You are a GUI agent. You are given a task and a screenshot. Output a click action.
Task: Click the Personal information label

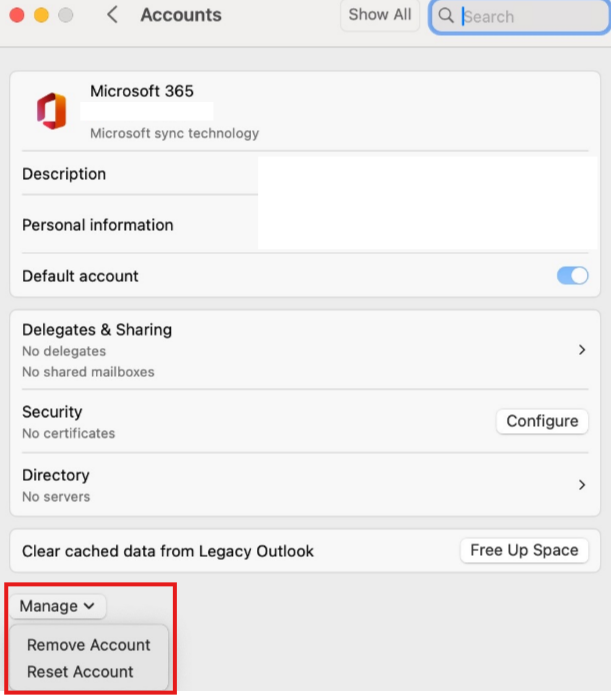click(x=98, y=225)
